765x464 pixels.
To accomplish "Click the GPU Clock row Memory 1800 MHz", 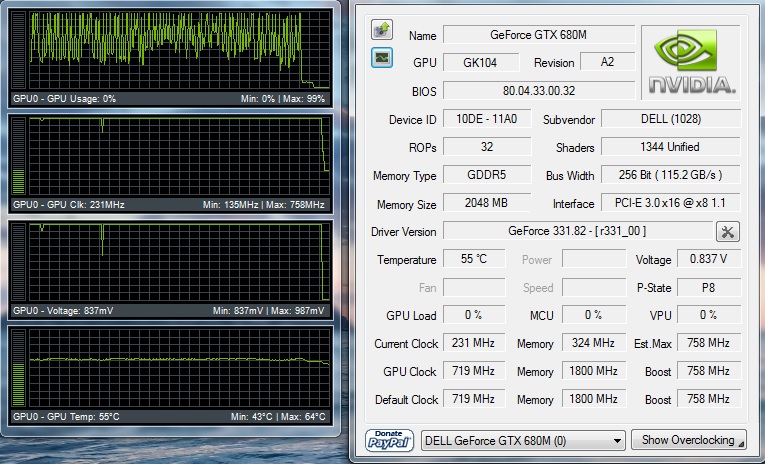I will tap(594, 371).
